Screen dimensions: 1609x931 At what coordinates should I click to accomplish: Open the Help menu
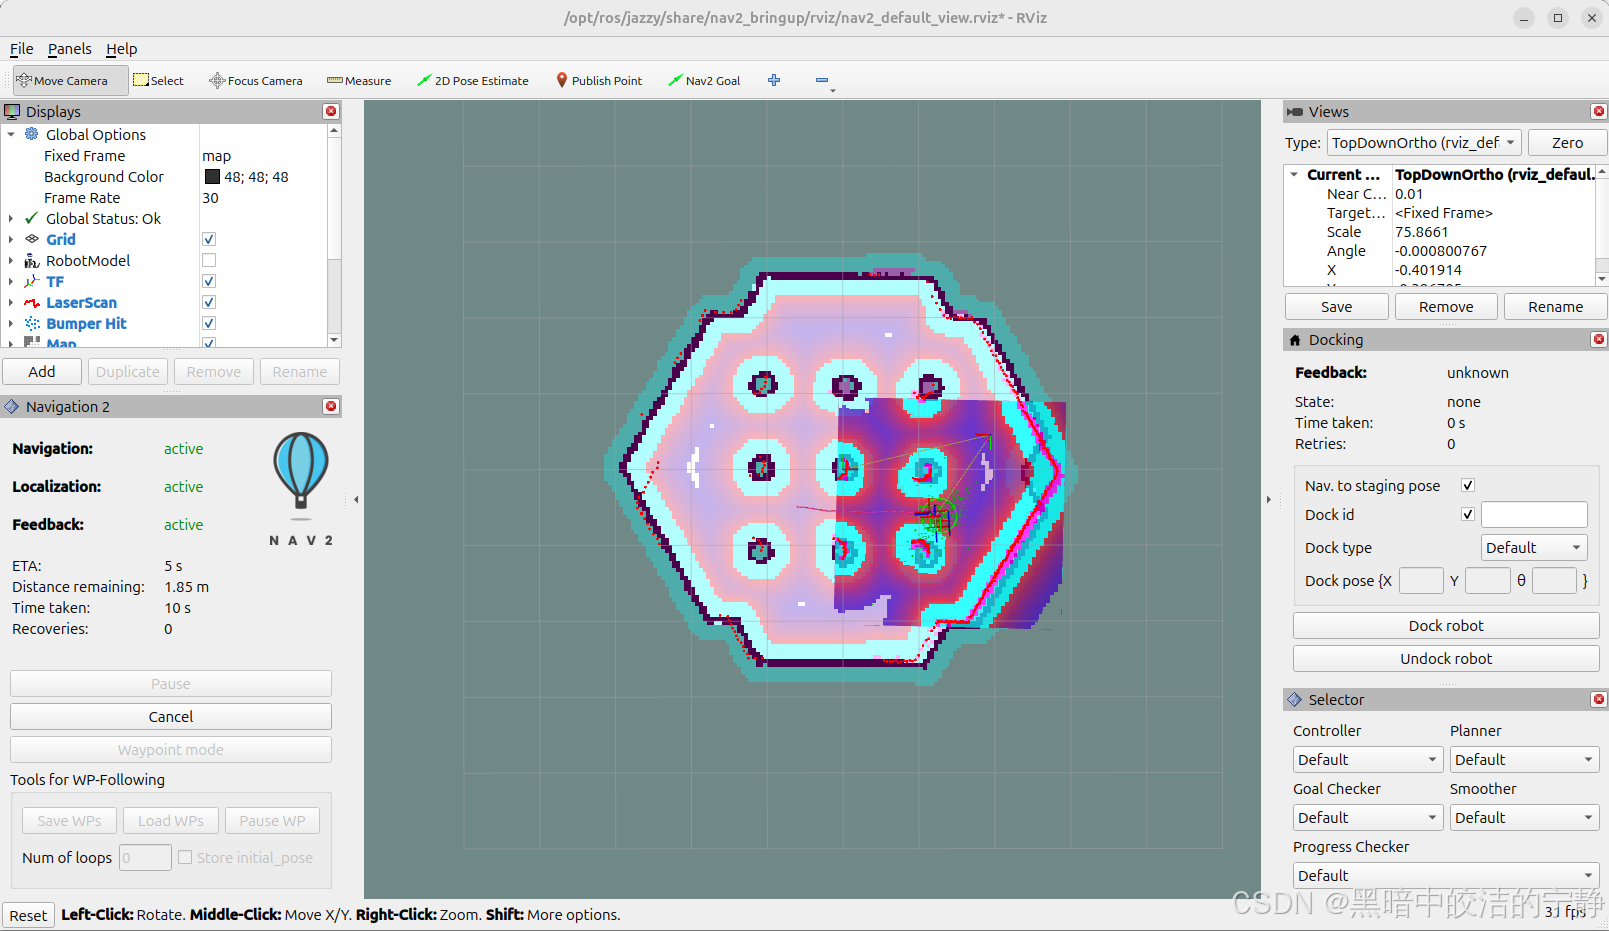121,49
